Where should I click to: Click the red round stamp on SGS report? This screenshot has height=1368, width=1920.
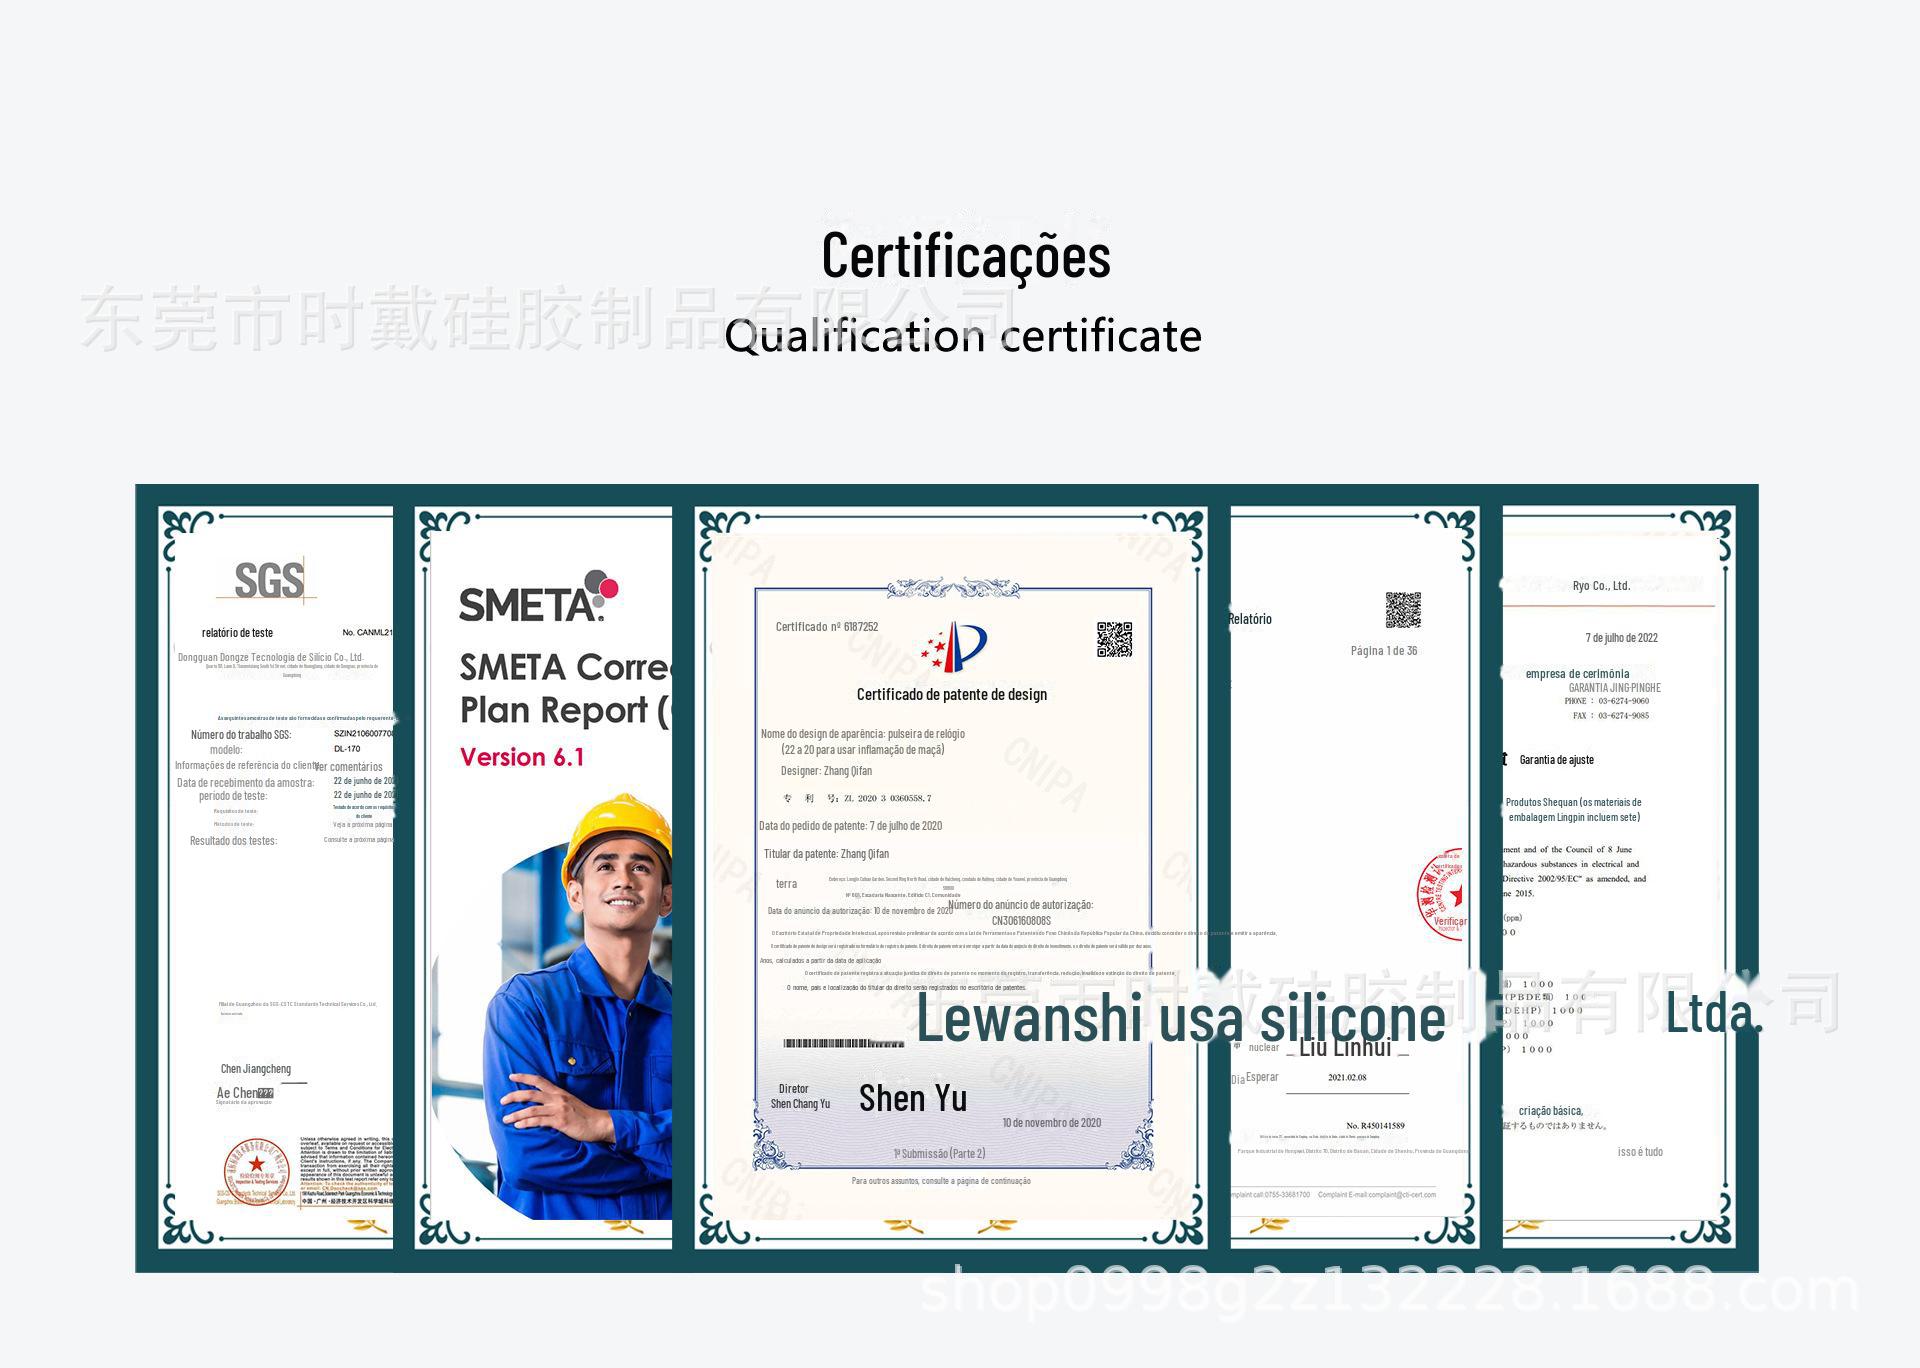257,1170
